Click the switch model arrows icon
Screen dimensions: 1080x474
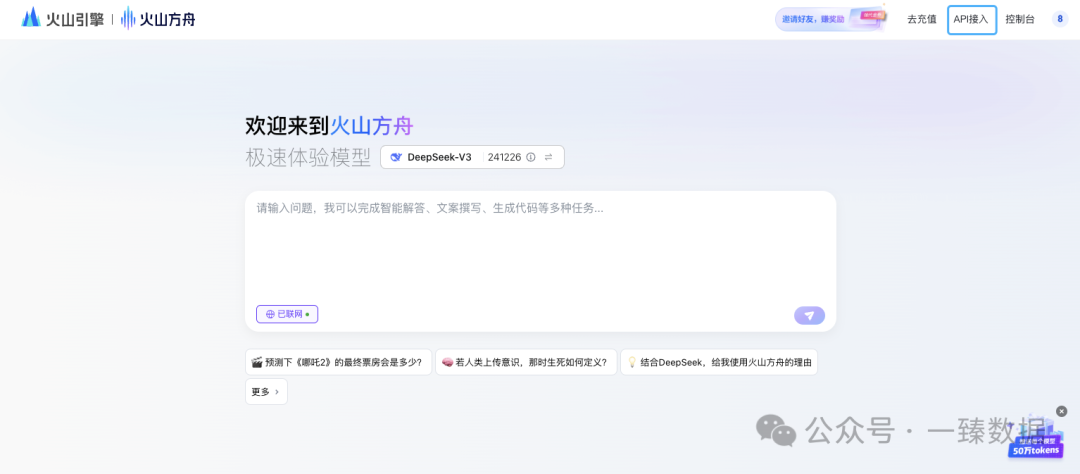pyautogui.click(x=548, y=157)
